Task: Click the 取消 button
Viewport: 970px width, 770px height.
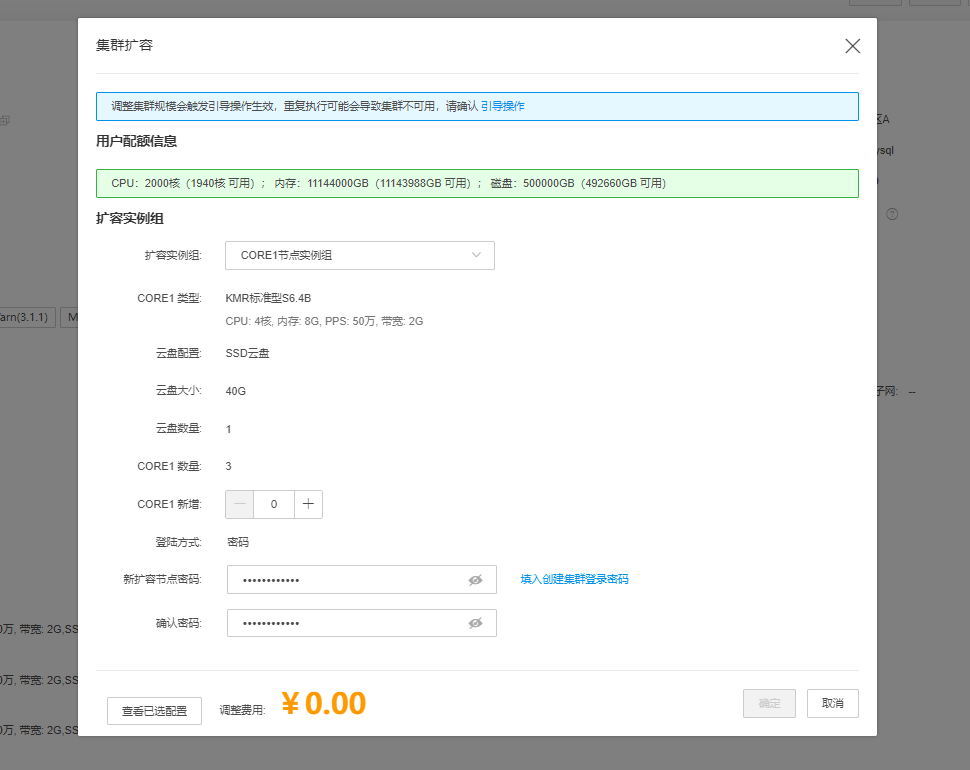Action: (x=833, y=703)
